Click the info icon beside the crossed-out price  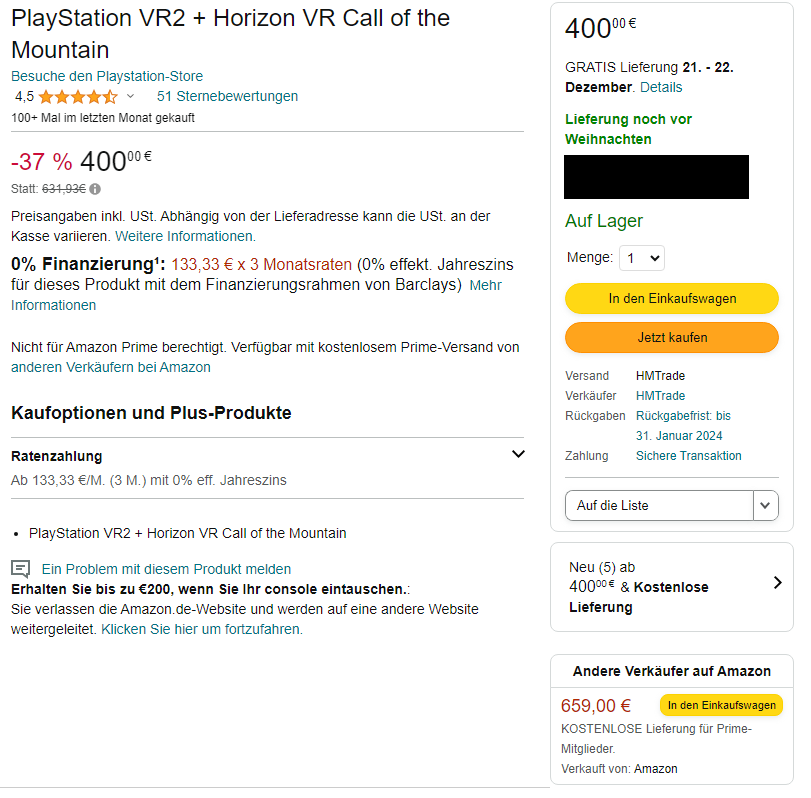tap(95, 189)
